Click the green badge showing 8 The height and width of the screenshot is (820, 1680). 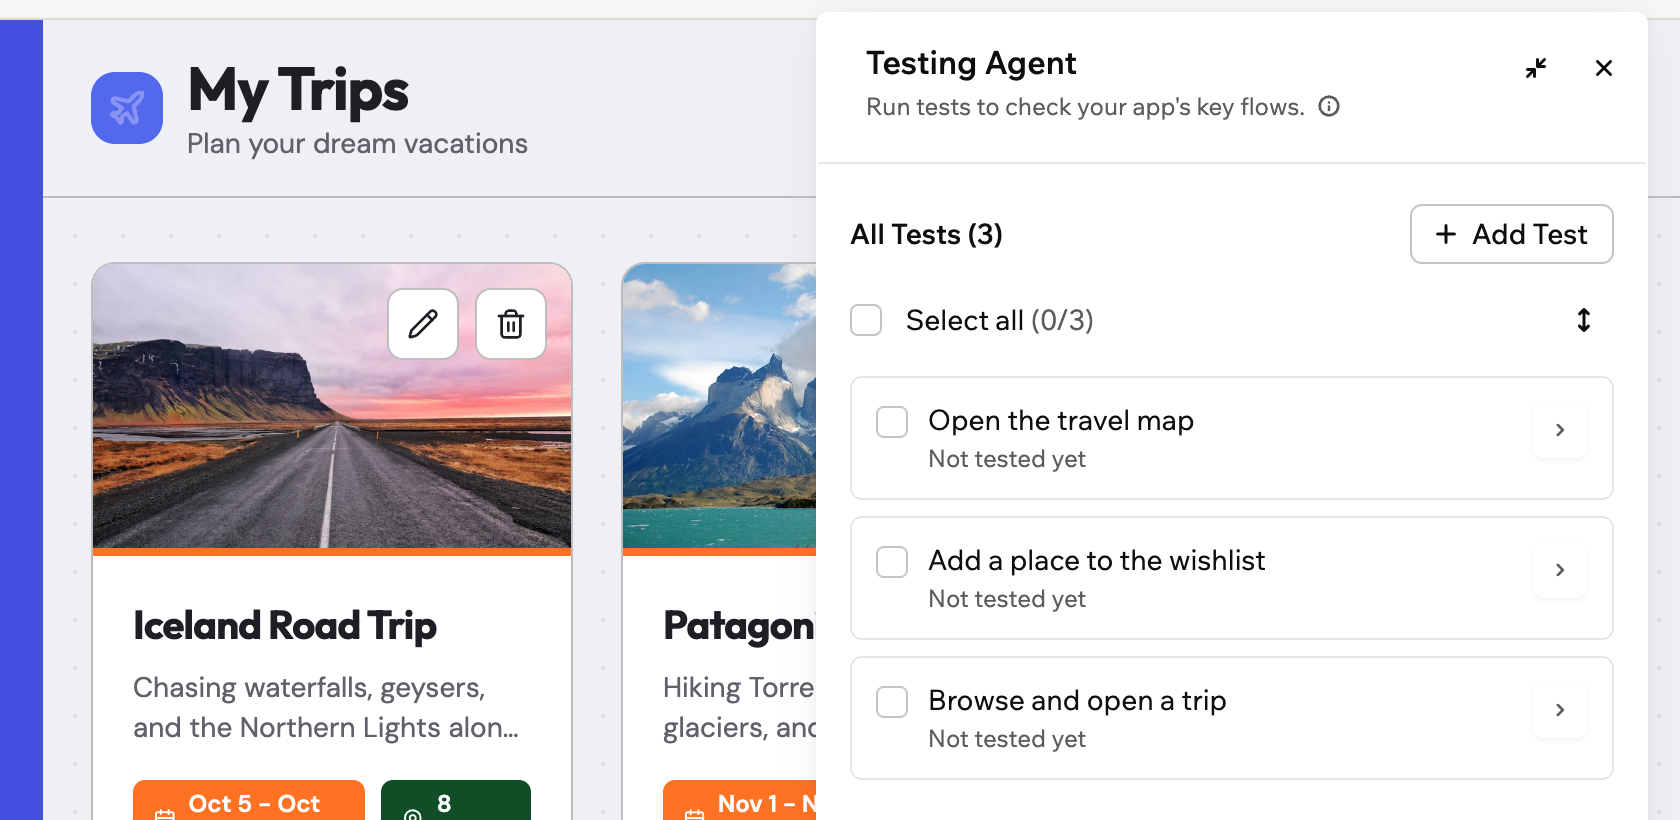pyautogui.click(x=456, y=802)
